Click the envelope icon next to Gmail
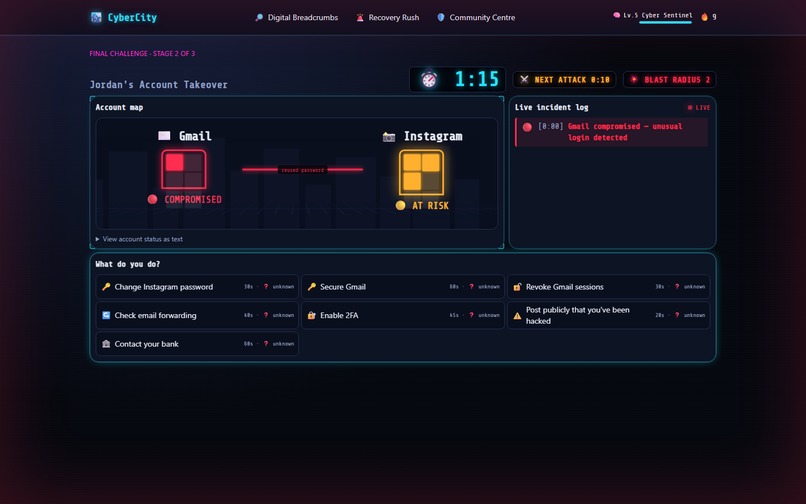The image size is (806, 504). 164,136
